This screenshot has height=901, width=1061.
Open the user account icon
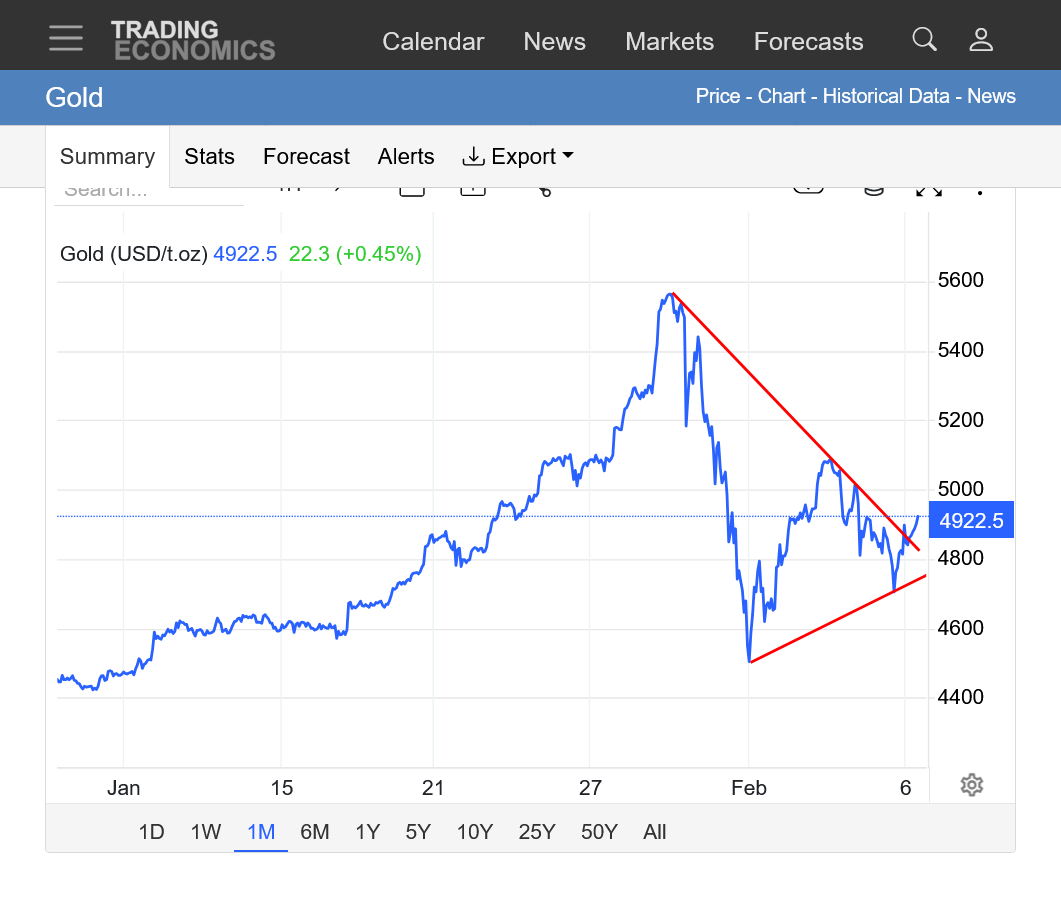(981, 40)
